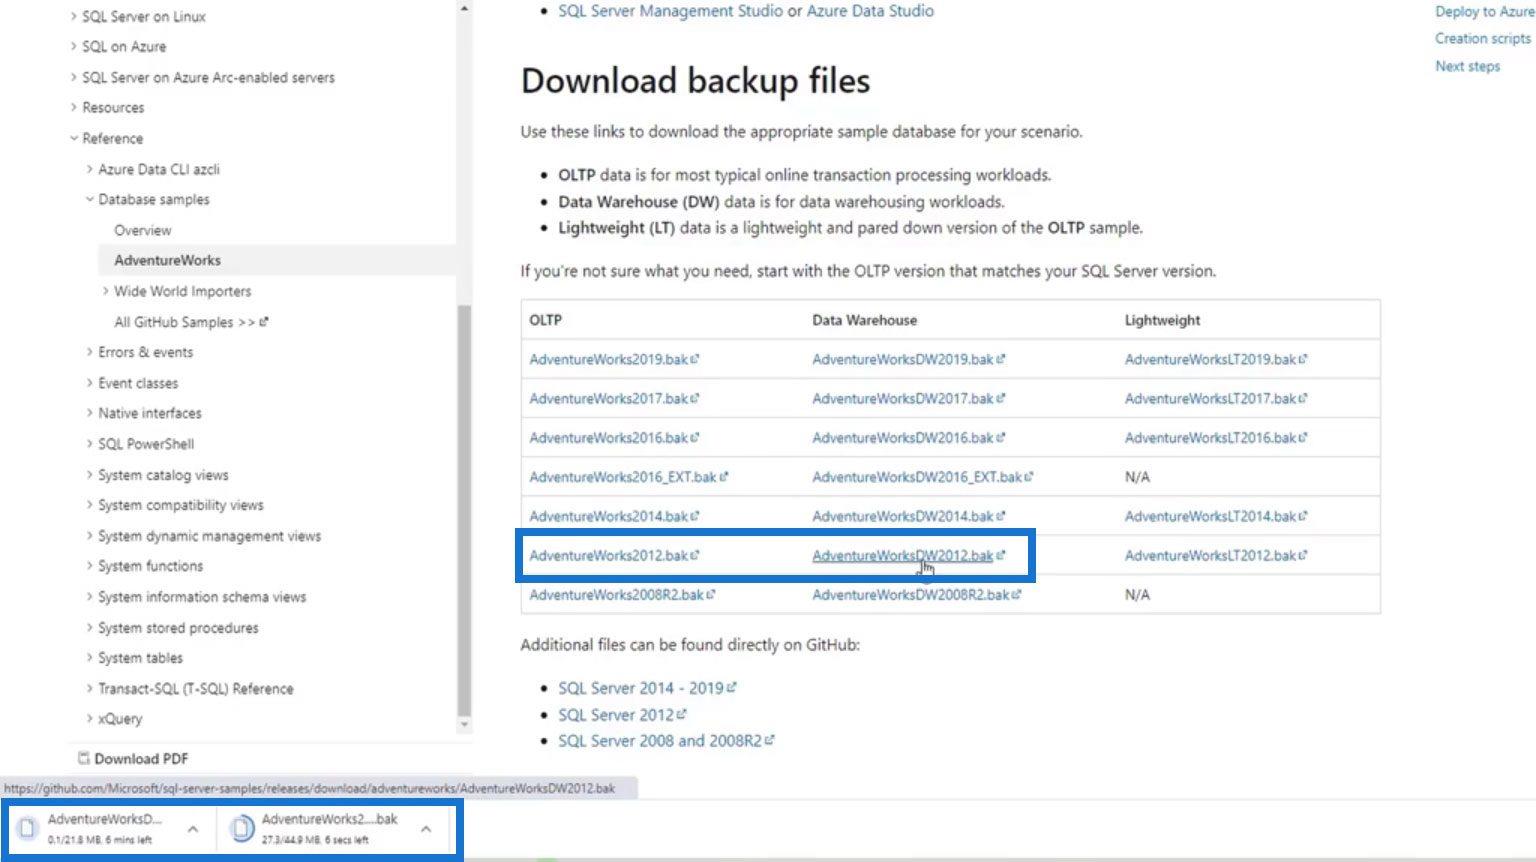Open SQL Server 2008 and 2008R2 link

666,741
